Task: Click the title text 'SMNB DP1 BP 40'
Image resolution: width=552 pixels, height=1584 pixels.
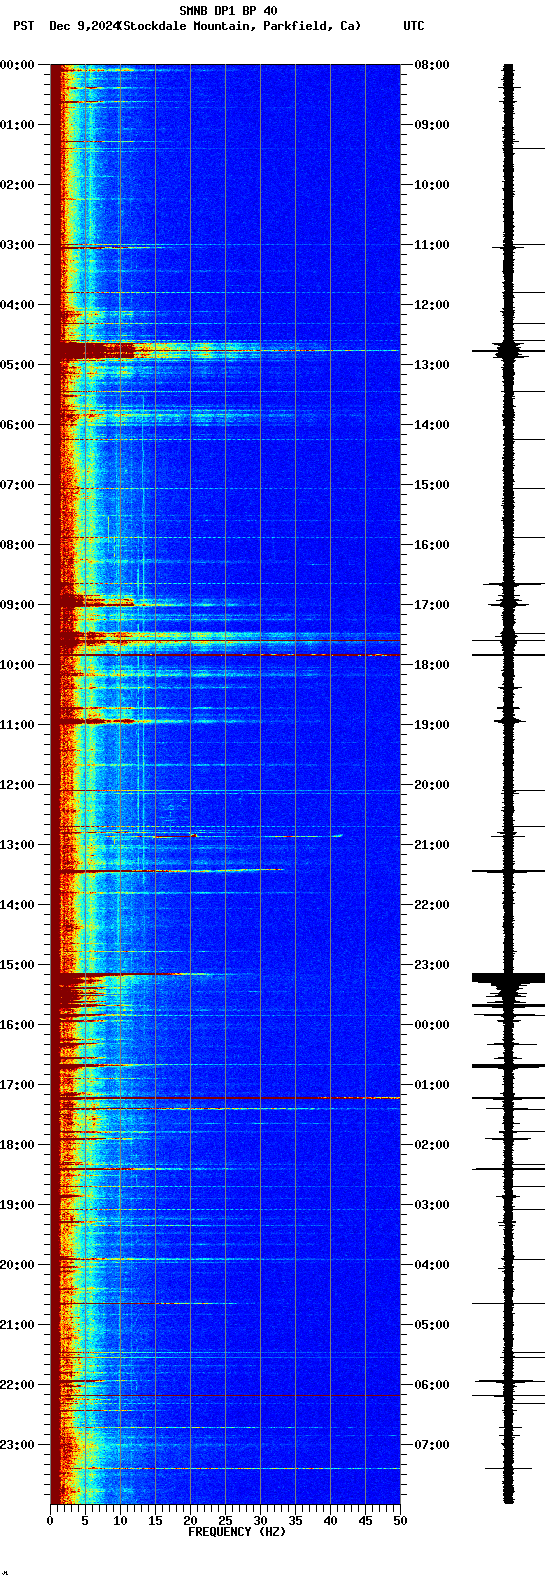Action: (228, 11)
